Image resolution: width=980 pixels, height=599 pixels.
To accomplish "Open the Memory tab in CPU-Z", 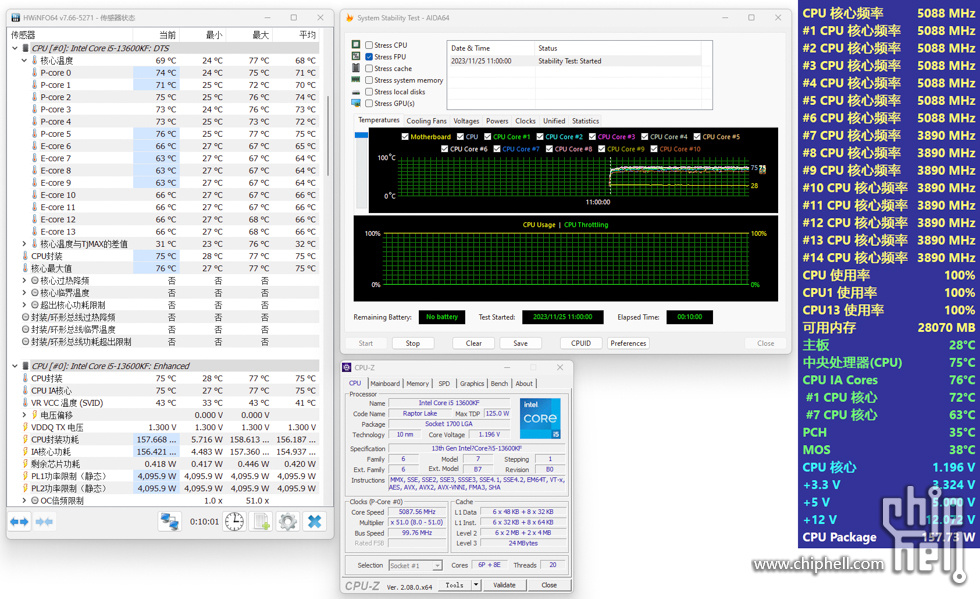I will pyautogui.click(x=418, y=383).
